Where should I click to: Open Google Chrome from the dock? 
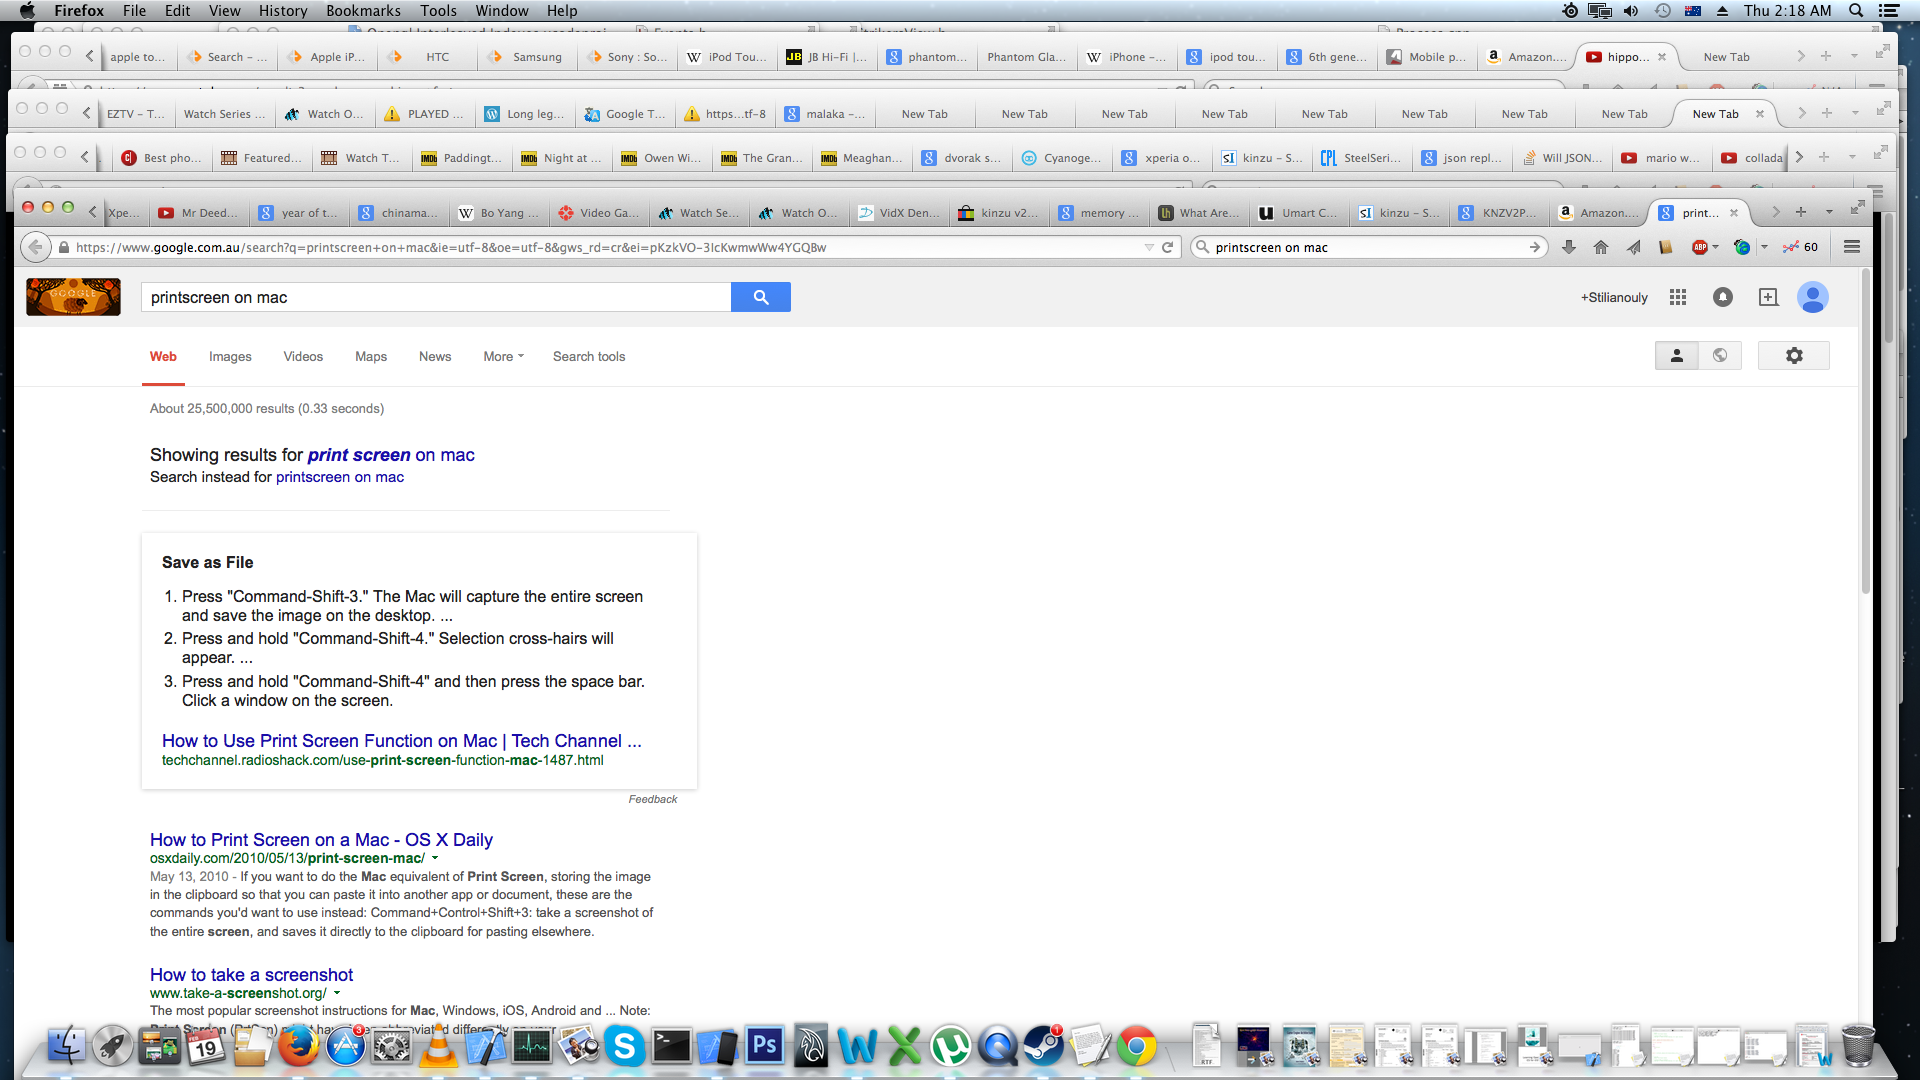coord(1136,1047)
